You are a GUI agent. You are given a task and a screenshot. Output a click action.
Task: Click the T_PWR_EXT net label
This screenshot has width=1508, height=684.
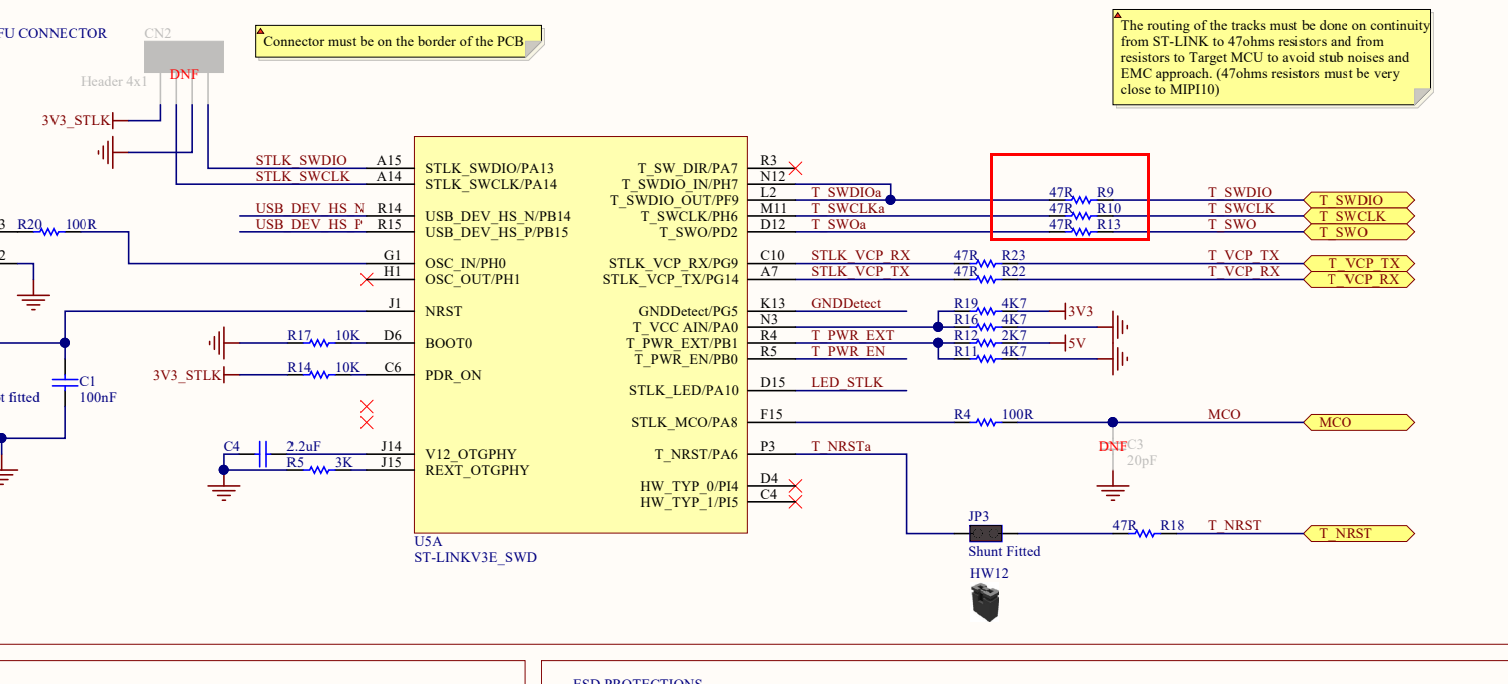pos(853,335)
